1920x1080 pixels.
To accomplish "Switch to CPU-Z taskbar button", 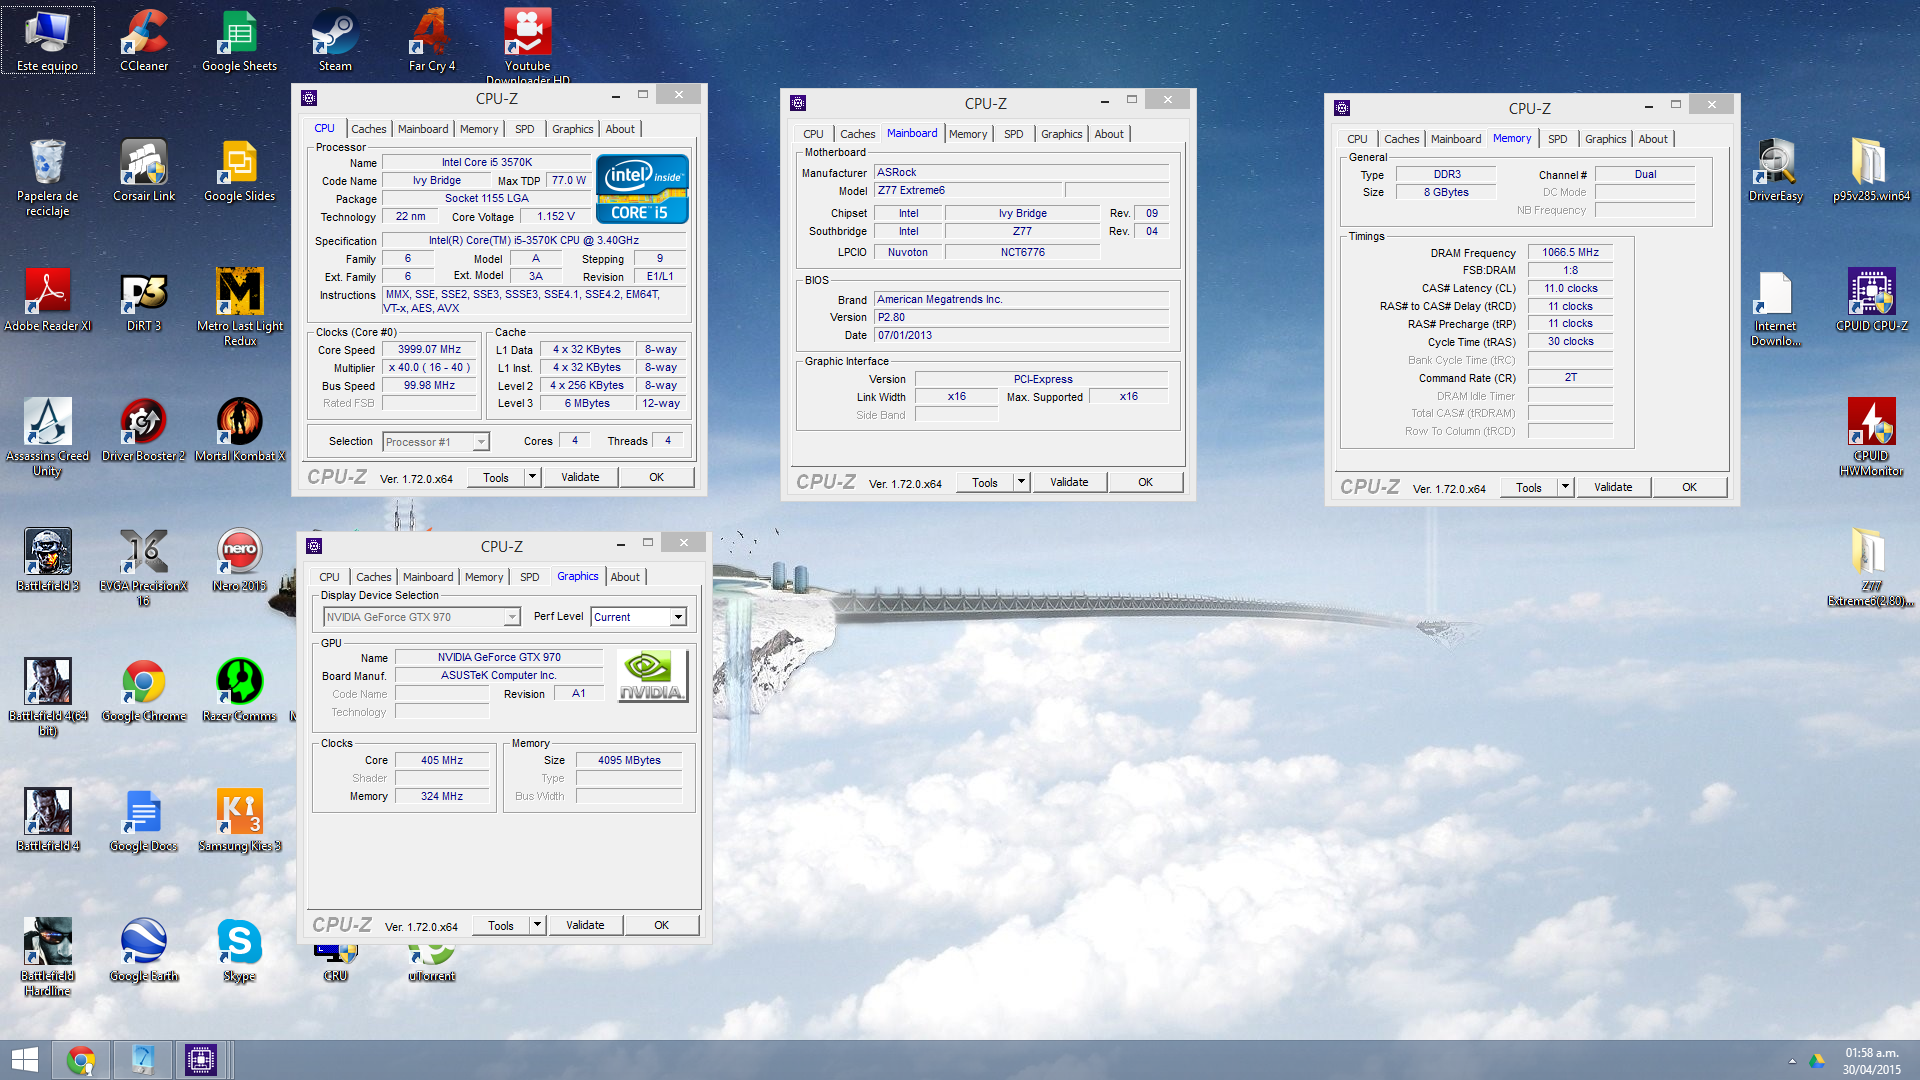I will pos(200,1060).
